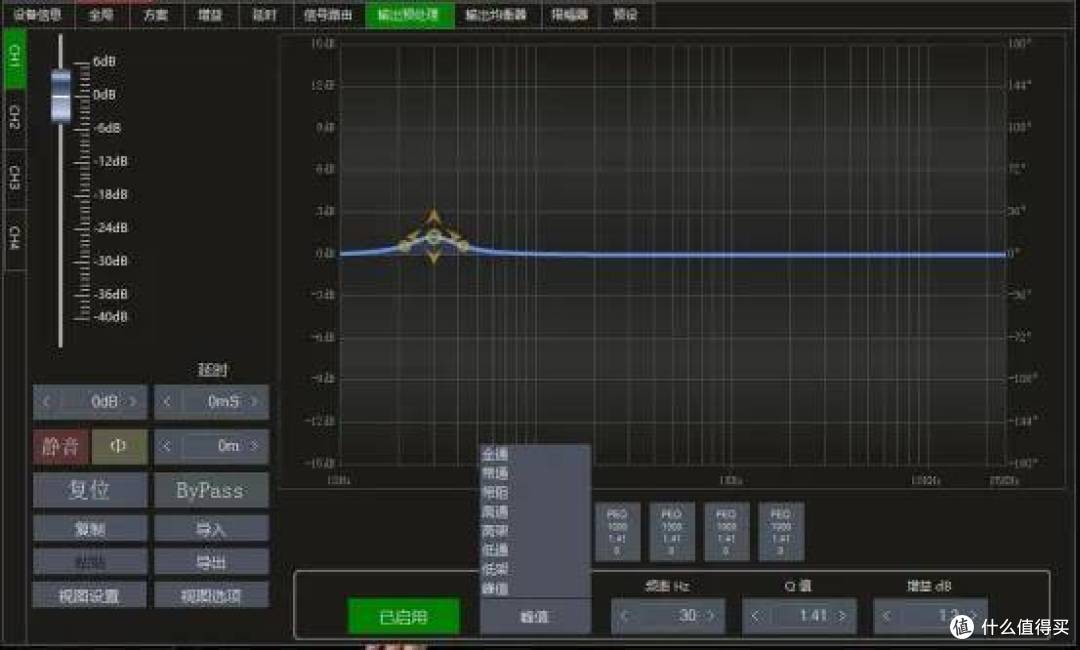Open 视图选项 view options
The width and height of the screenshot is (1080, 650).
click(x=211, y=595)
